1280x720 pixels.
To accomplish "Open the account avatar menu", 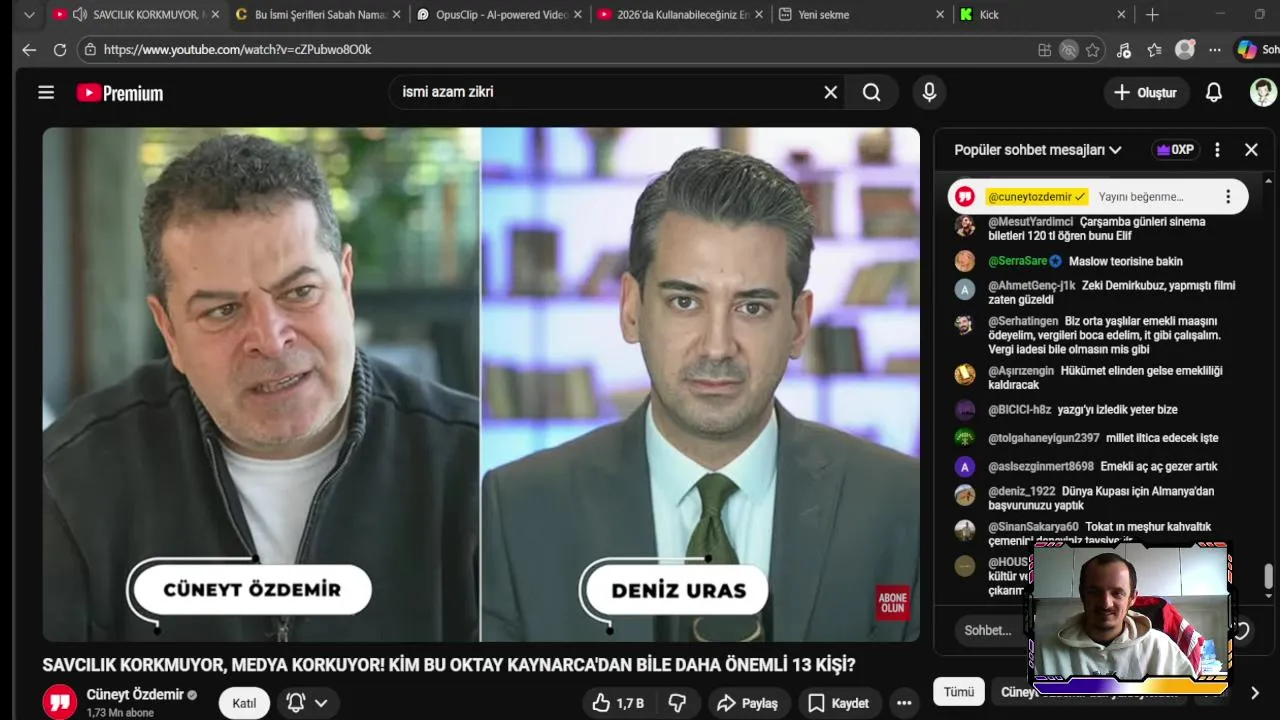I will [x=1263, y=93].
